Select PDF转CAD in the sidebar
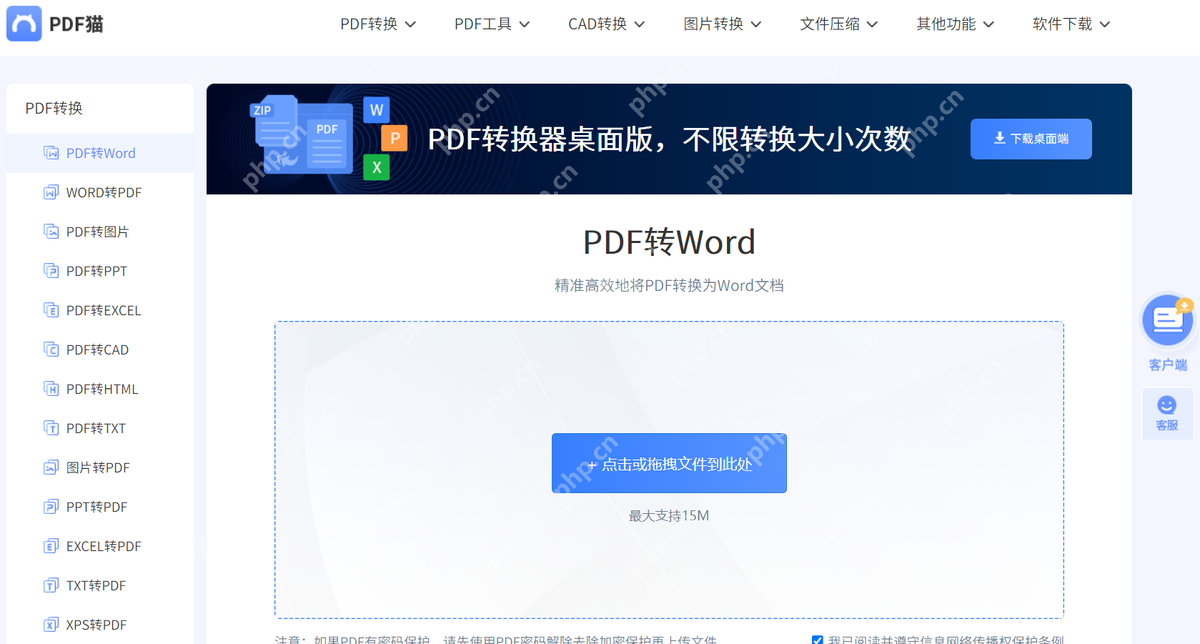Image resolution: width=1200 pixels, height=644 pixels. 100,349
